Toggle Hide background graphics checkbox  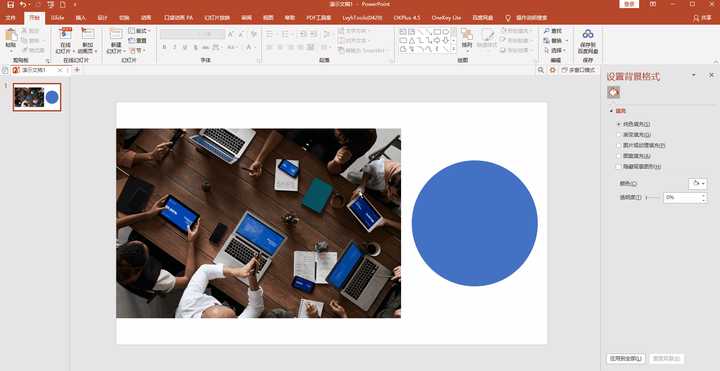point(619,167)
